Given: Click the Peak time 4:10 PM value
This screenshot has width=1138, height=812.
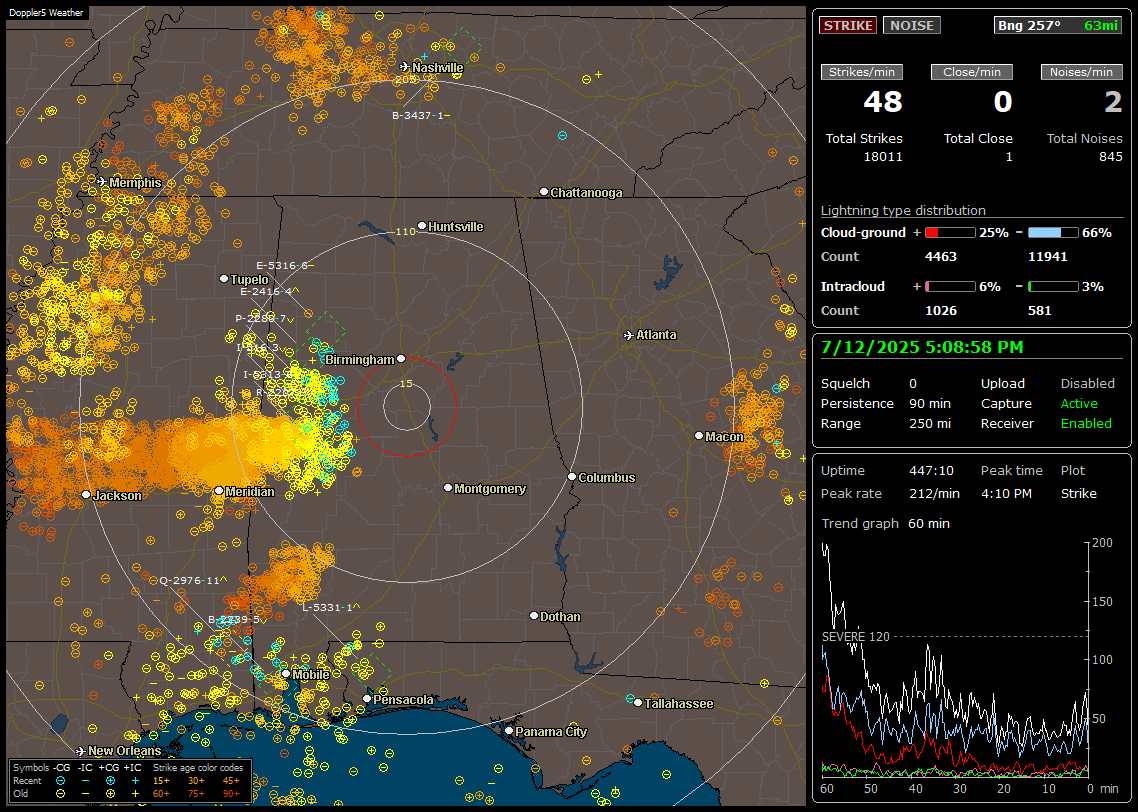Looking at the screenshot, I should click(x=1006, y=493).
